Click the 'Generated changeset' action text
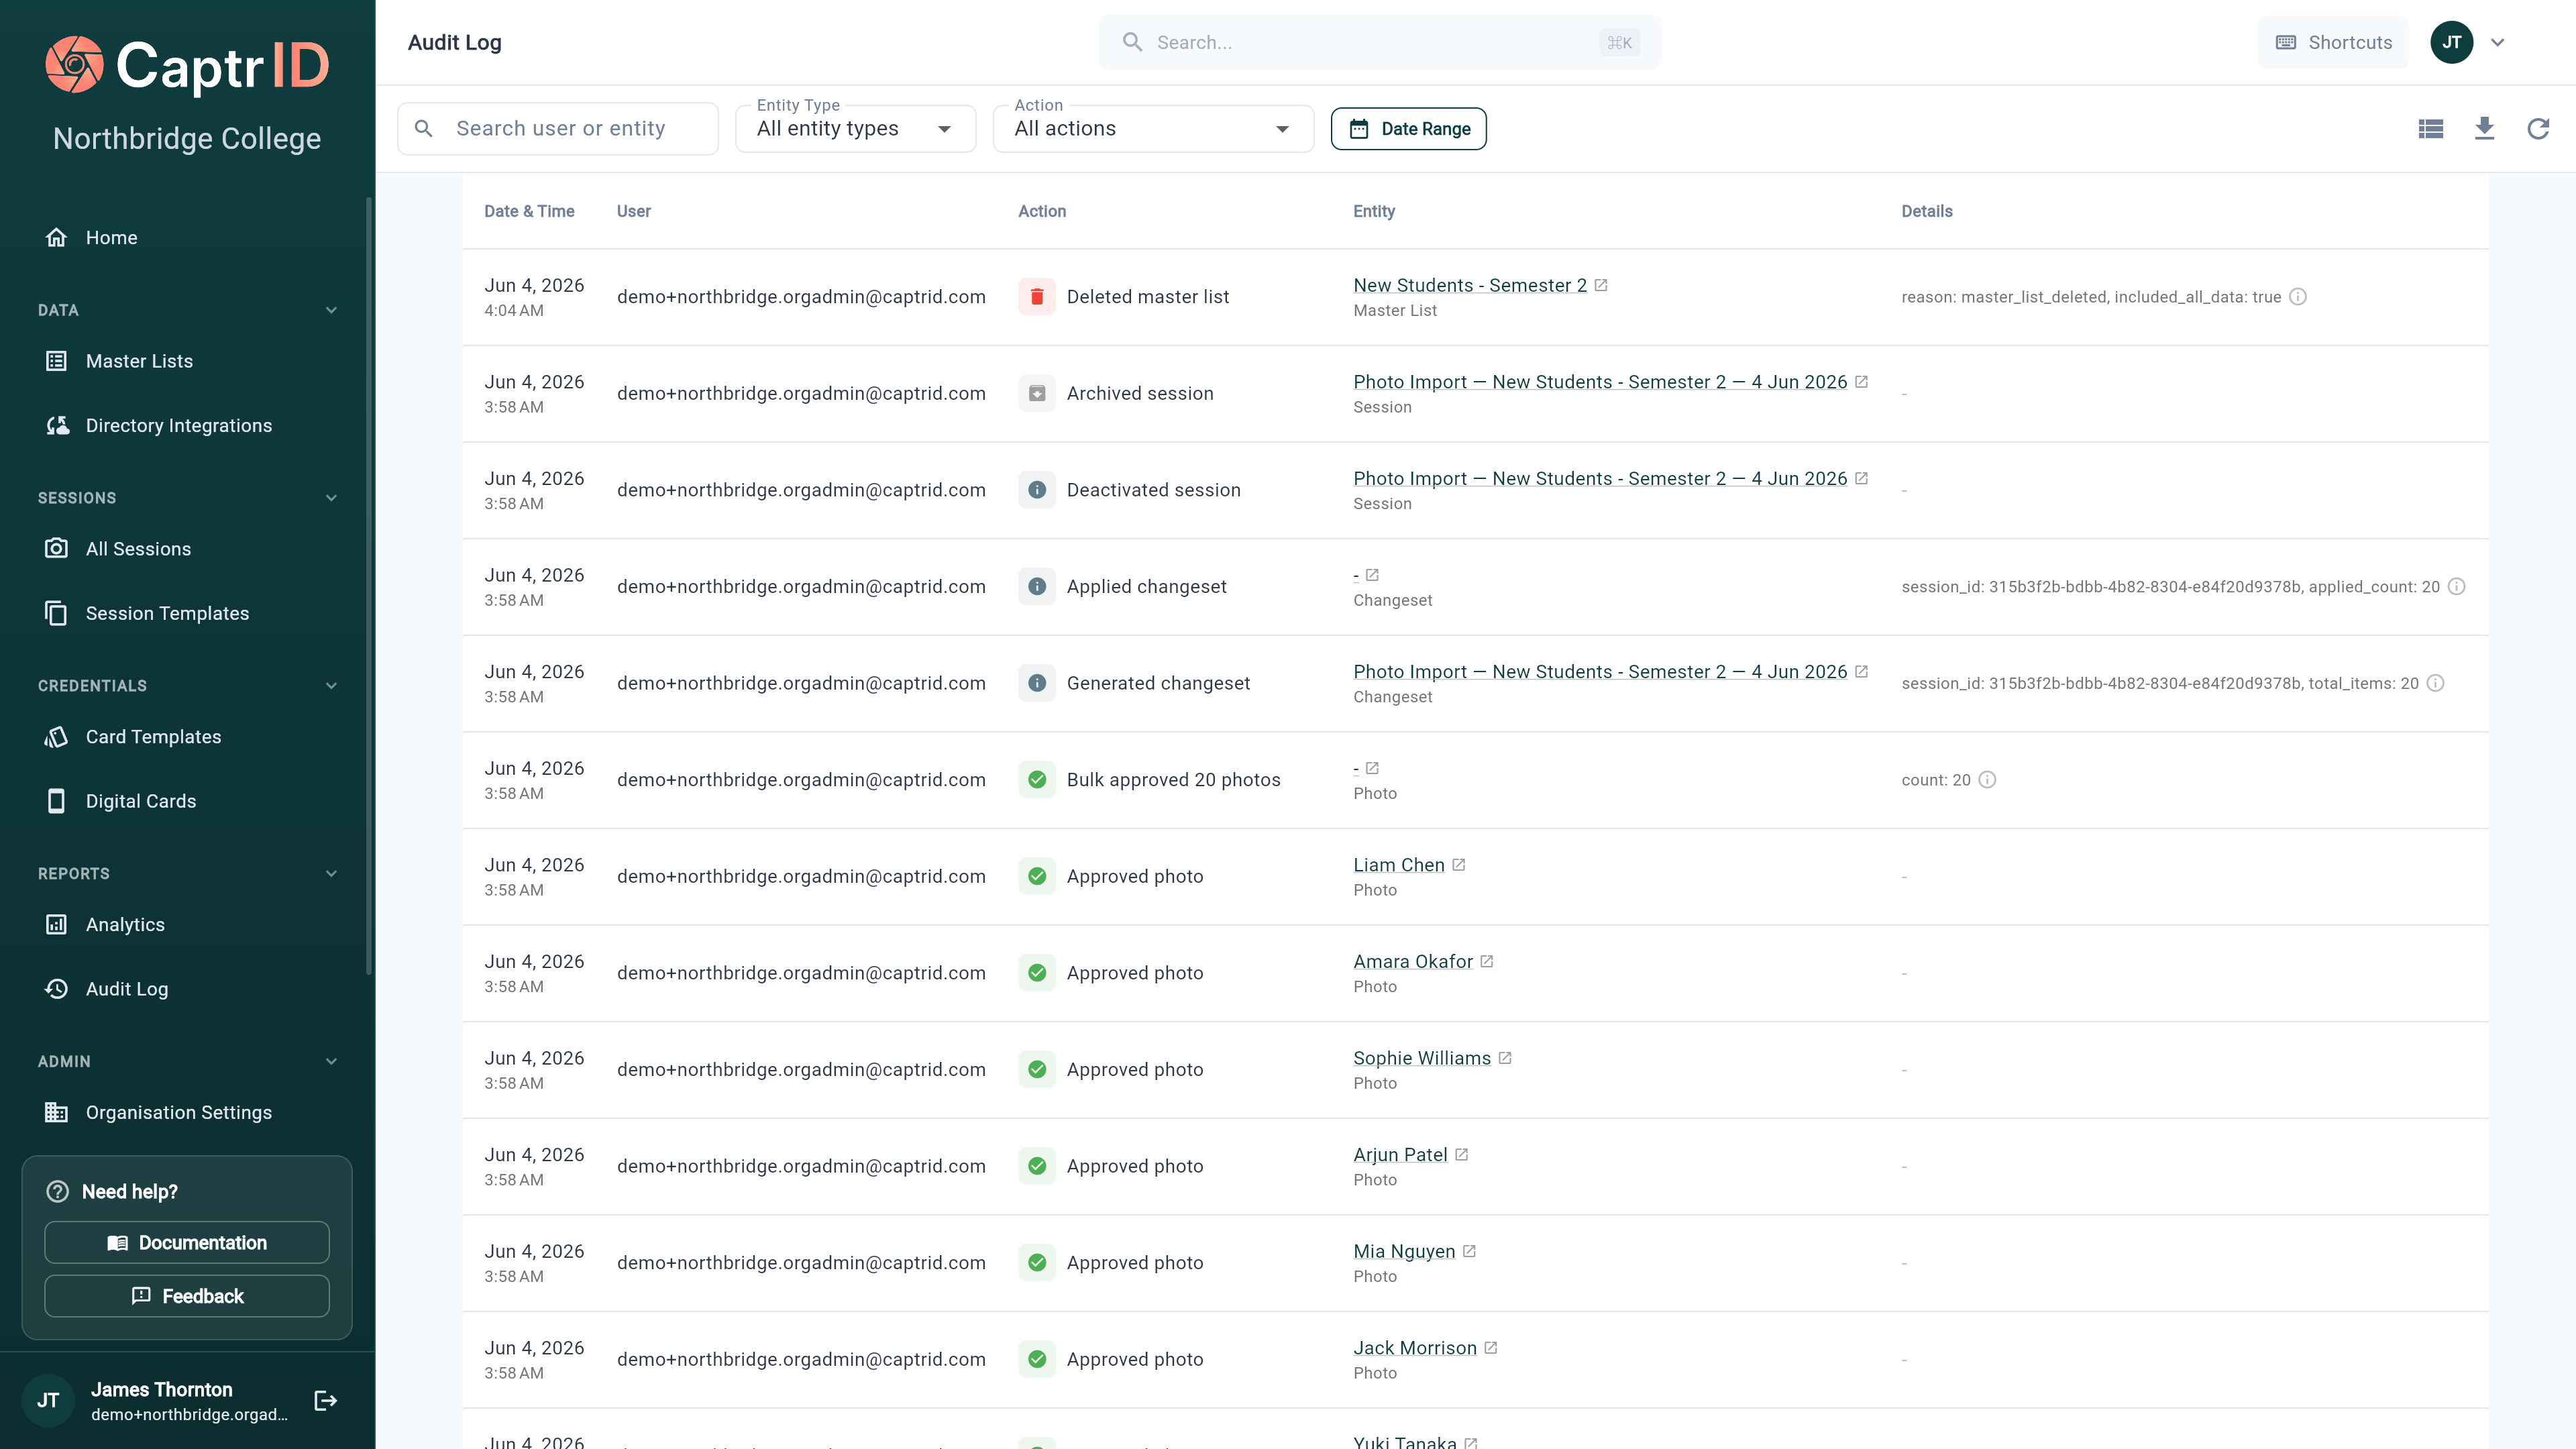The height and width of the screenshot is (1449, 2576). click(1158, 683)
